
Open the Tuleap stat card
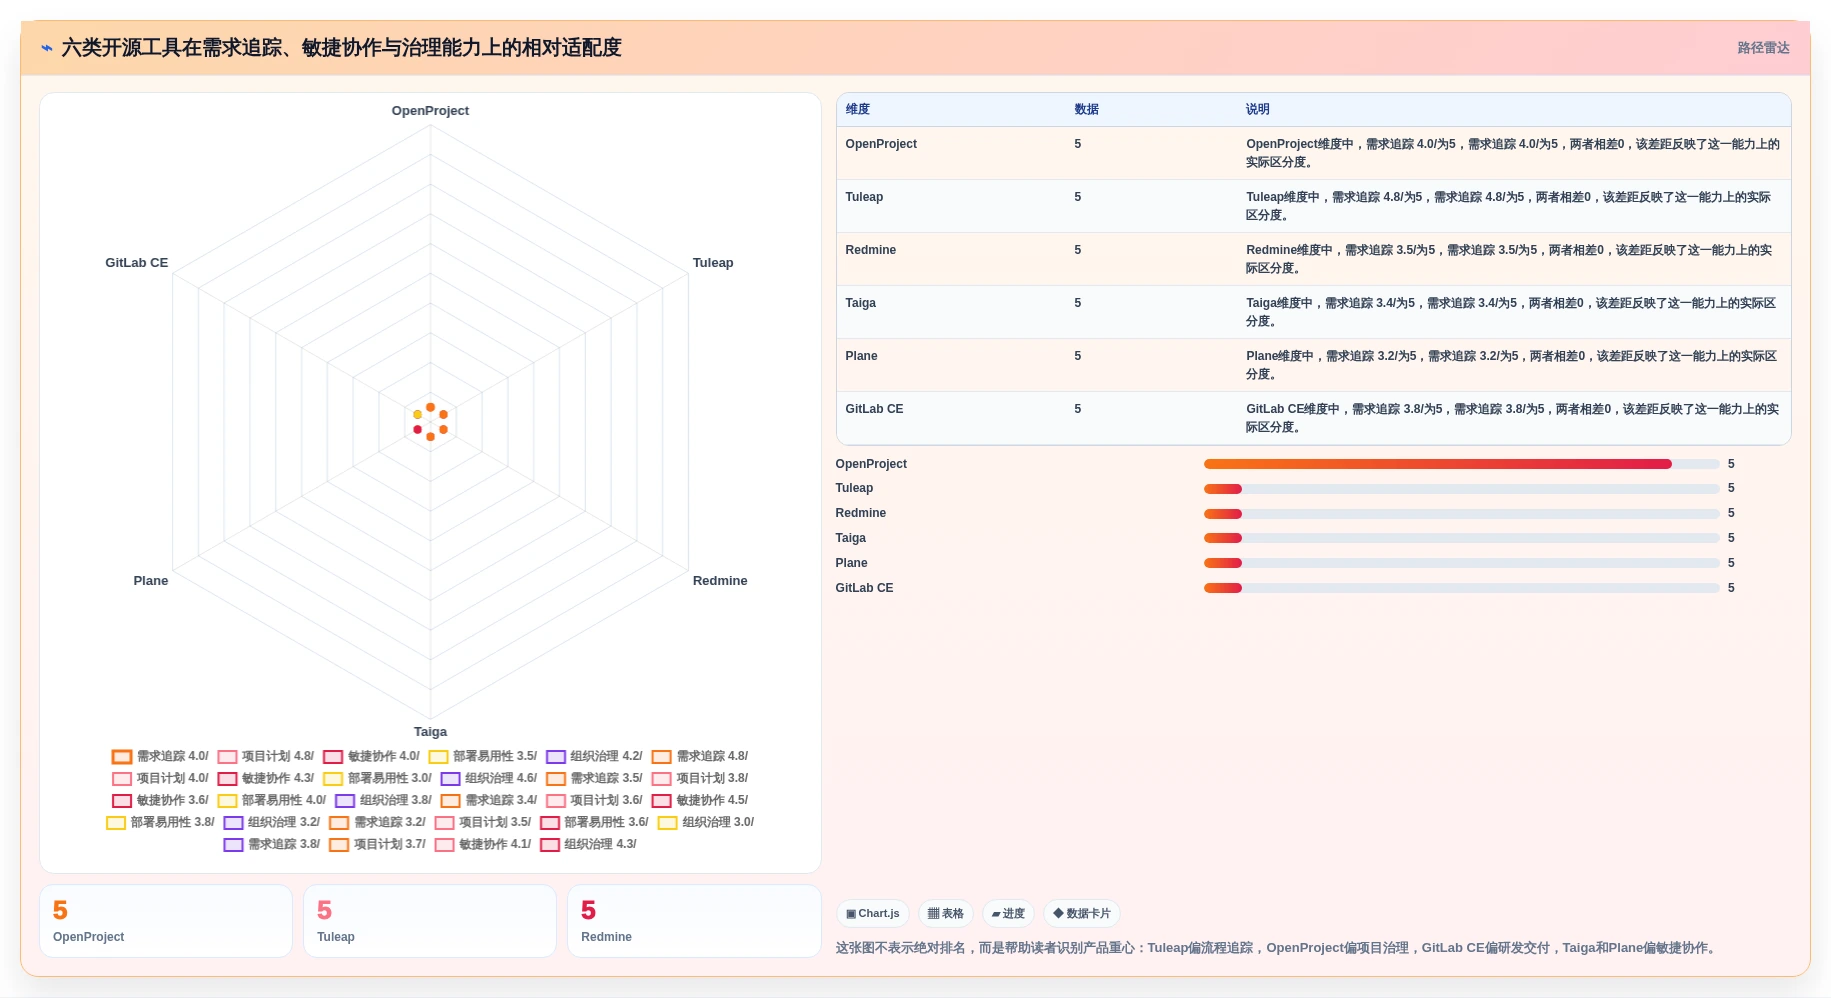point(430,921)
